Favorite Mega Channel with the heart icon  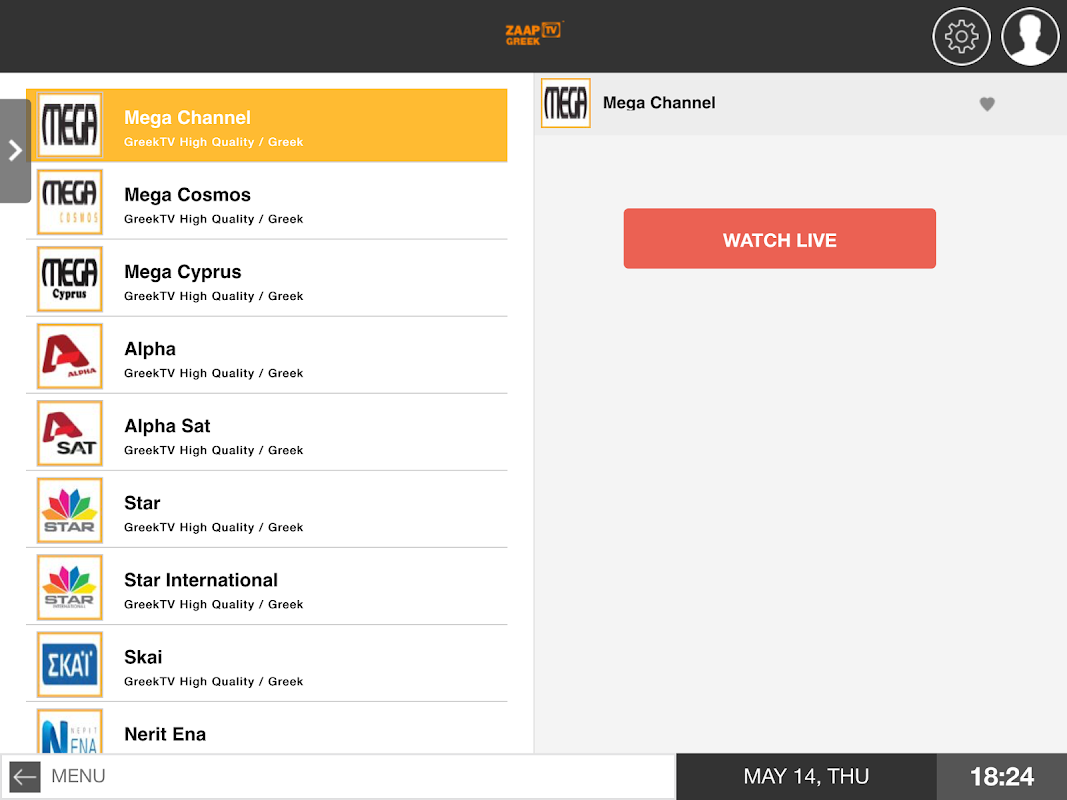[x=987, y=103]
